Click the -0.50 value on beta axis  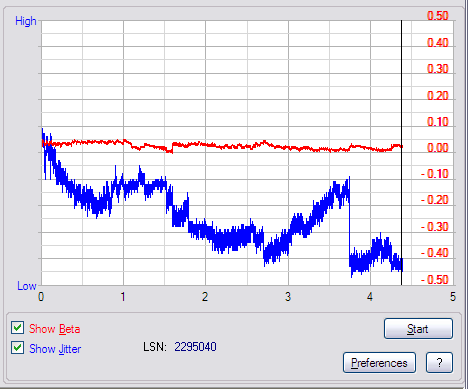click(435, 279)
